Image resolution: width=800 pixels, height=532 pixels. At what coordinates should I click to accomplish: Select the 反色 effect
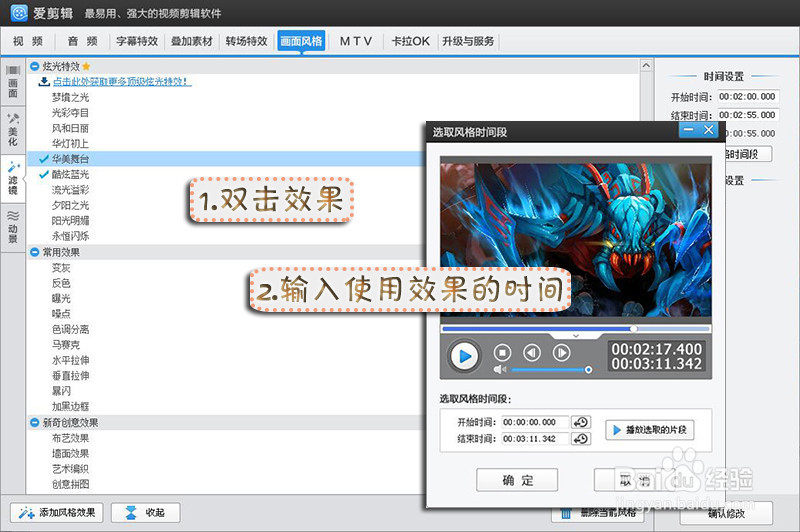[x=61, y=283]
